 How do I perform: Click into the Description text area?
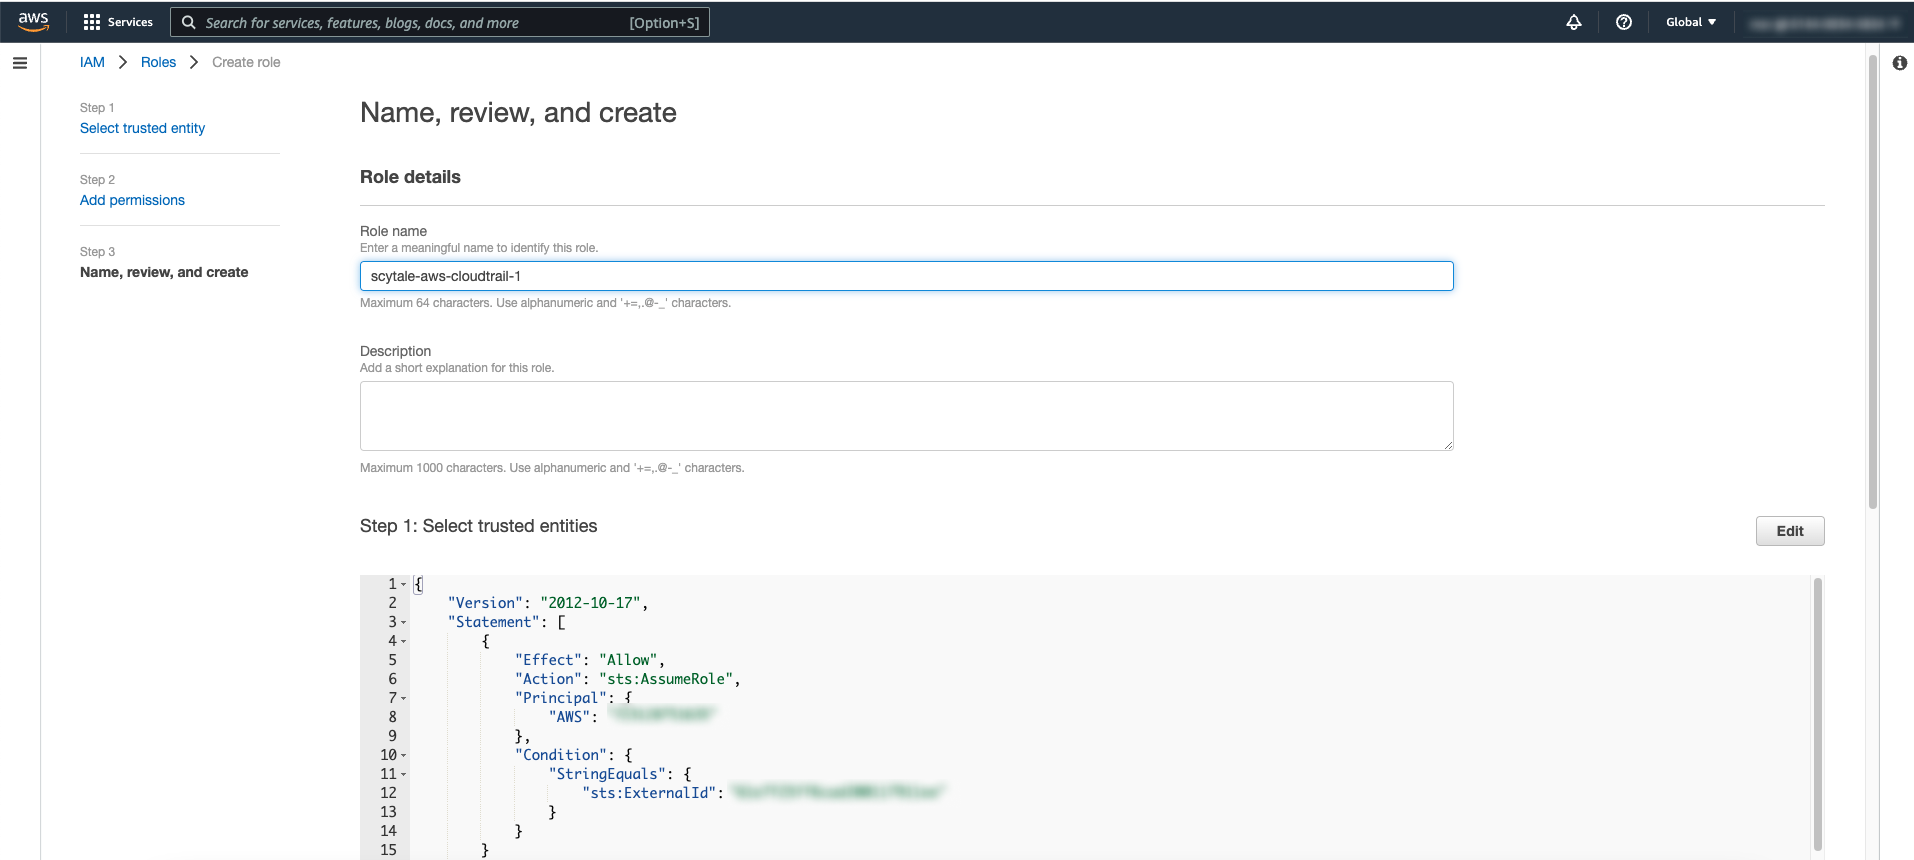pos(906,416)
